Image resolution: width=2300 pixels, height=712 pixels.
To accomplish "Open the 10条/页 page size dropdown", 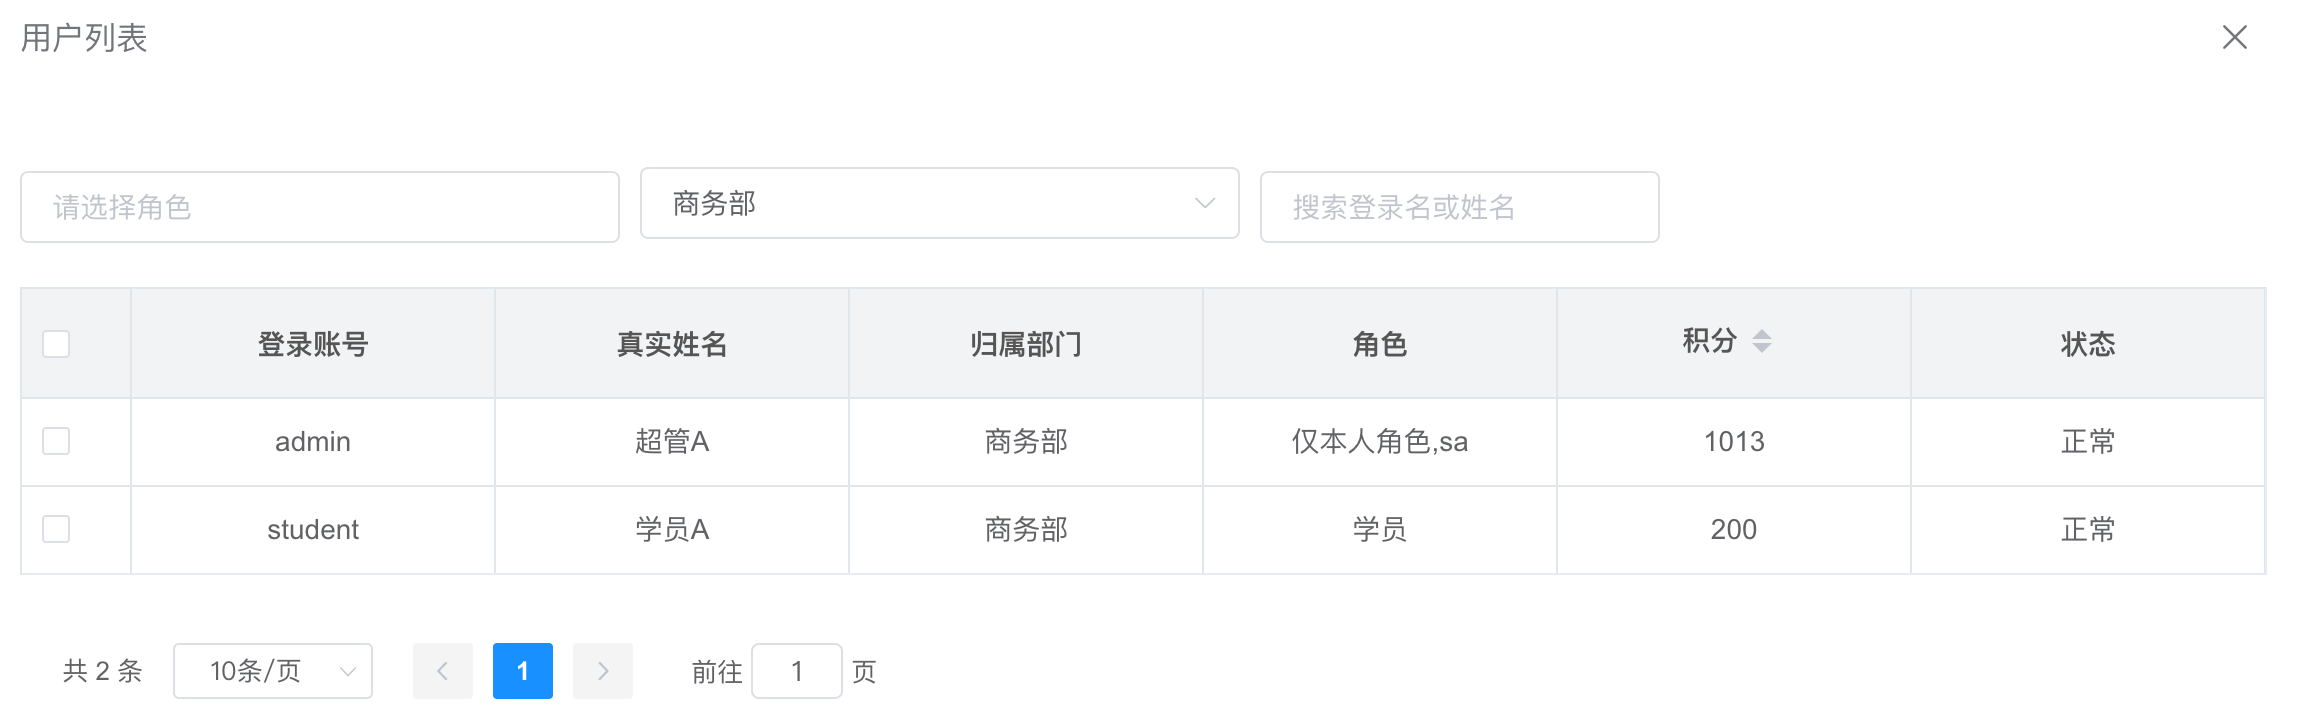I will tap(273, 671).
